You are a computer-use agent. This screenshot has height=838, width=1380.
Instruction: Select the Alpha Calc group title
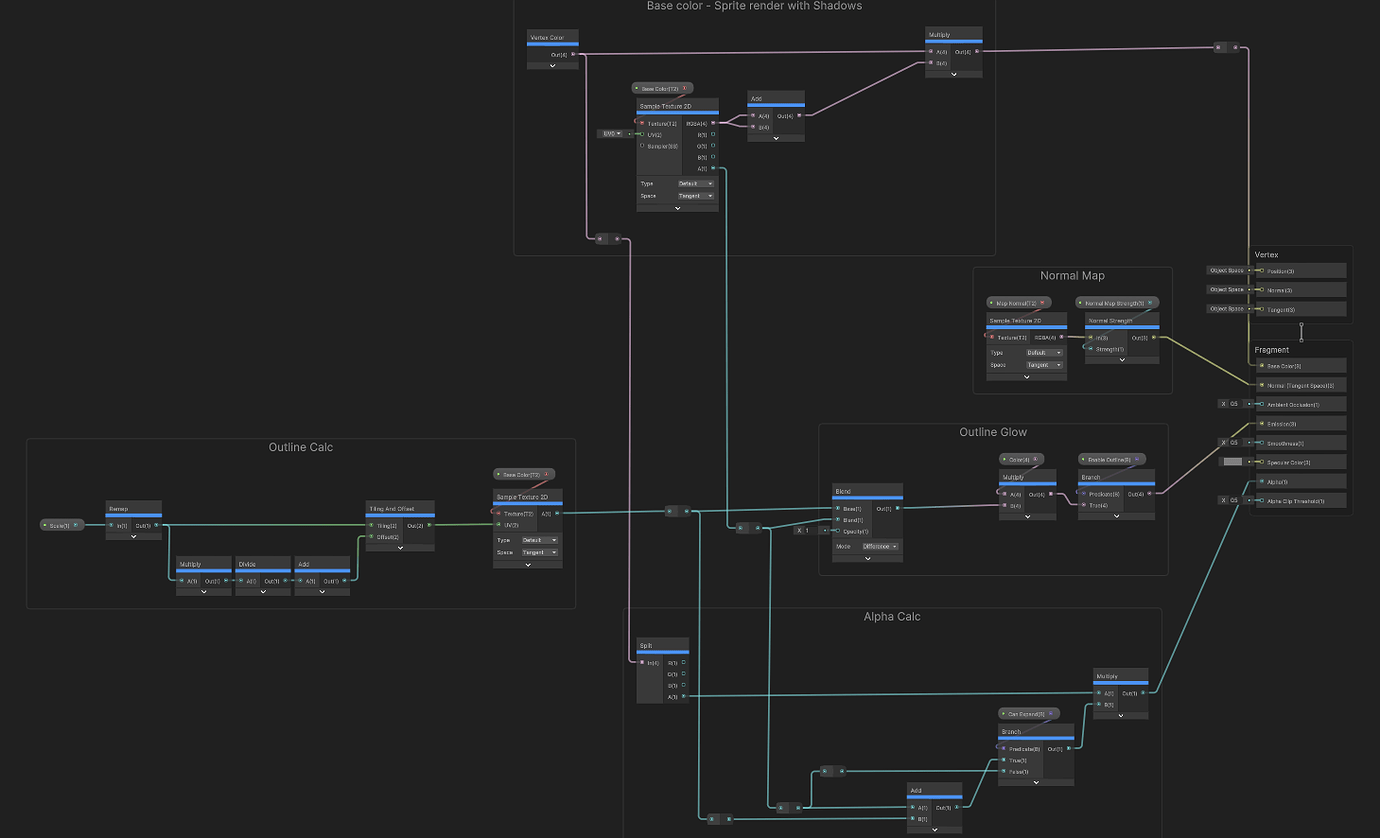(x=892, y=617)
